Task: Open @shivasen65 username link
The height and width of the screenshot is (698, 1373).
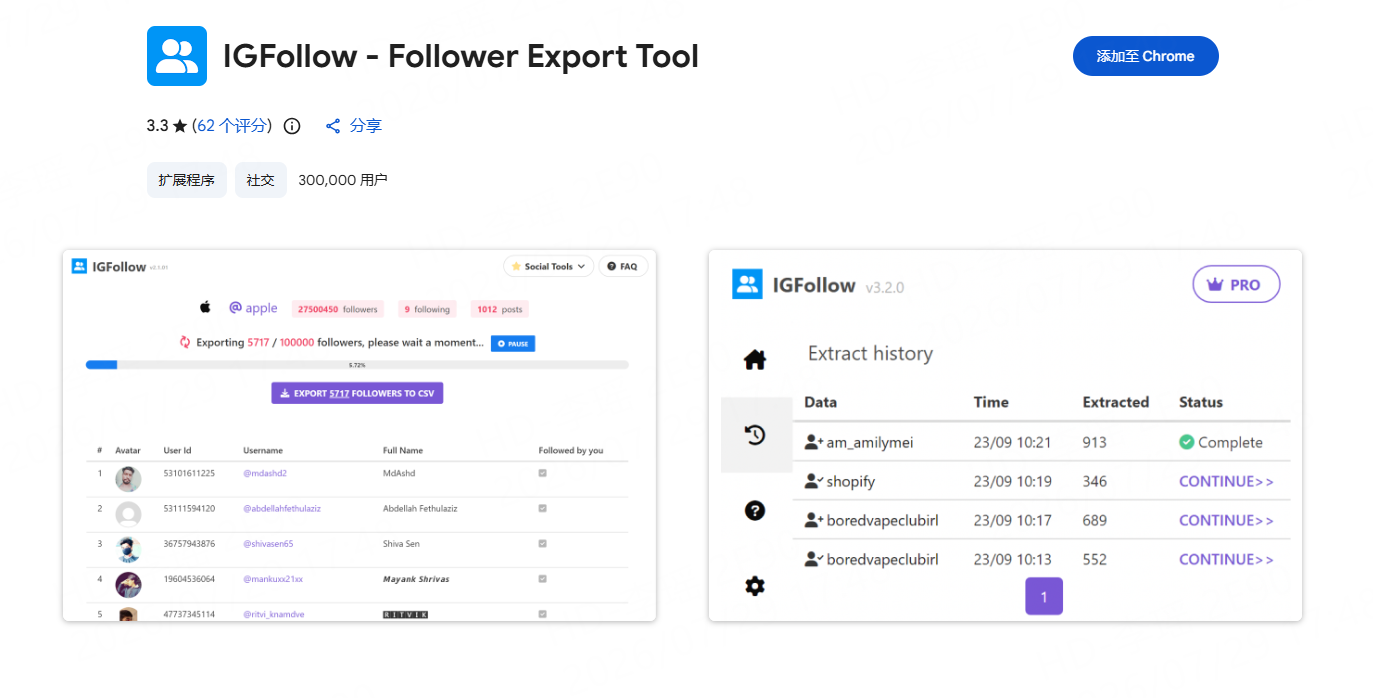Action: pos(268,543)
